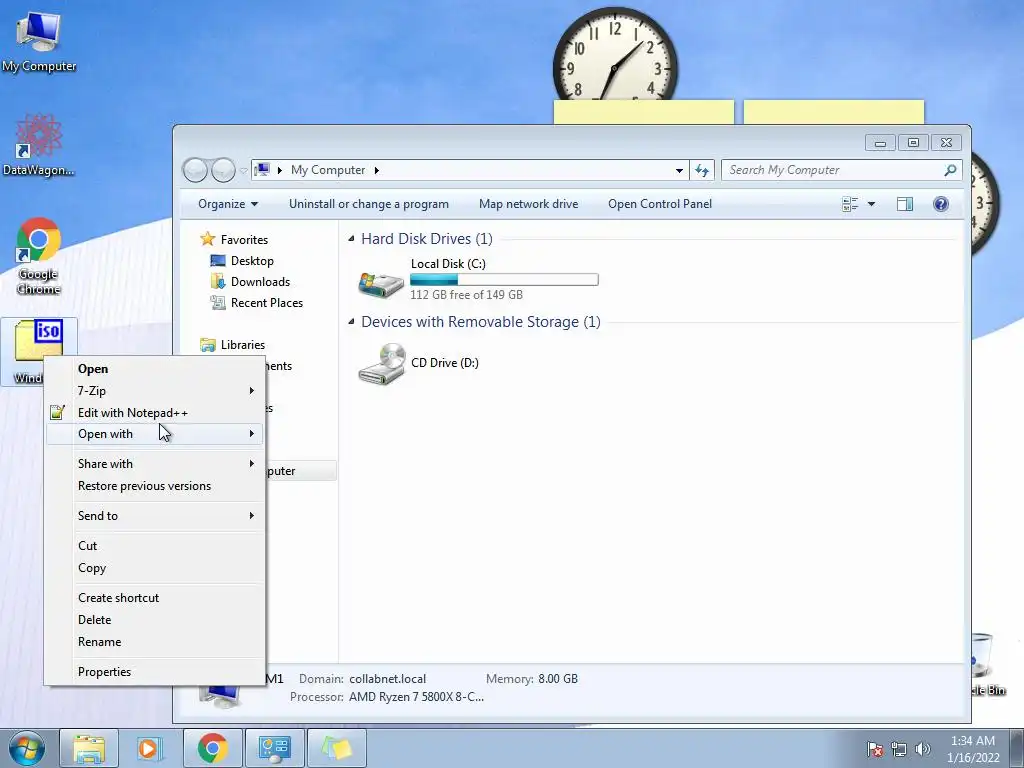Open Properties from the context menu
1024x768 pixels.
click(155, 672)
